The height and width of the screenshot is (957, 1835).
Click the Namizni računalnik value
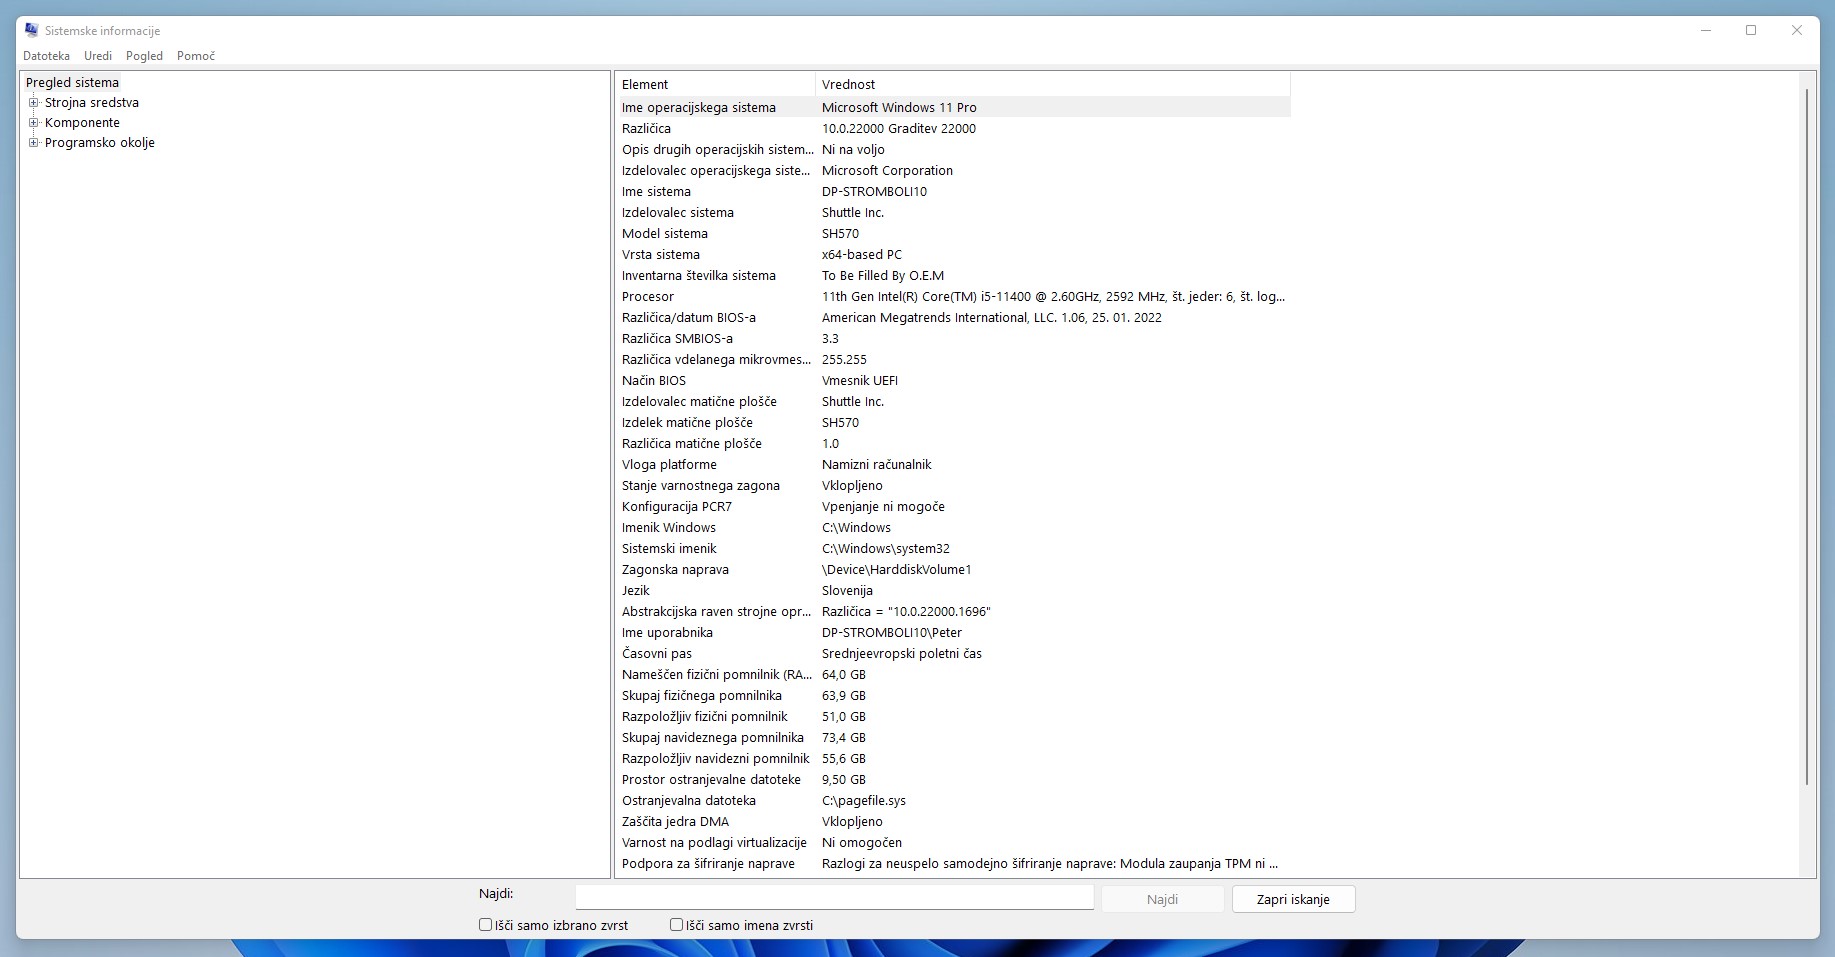(x=876, y=464)
